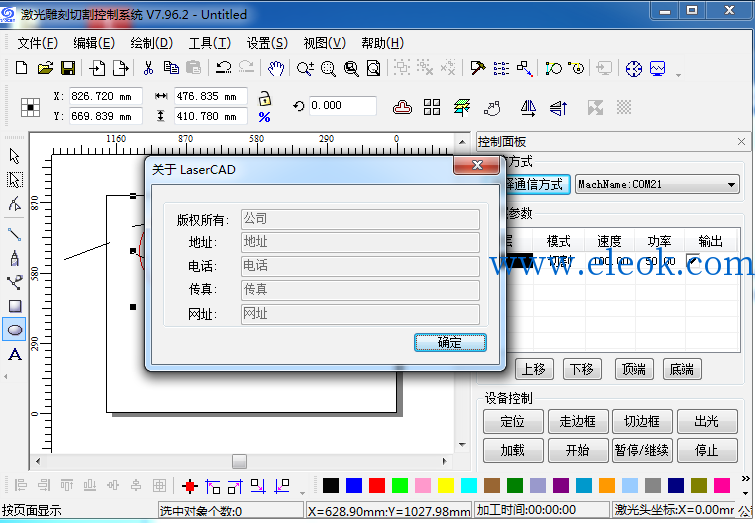Select the arrow pointer tool
This screenshot has width=755, height=523.
click(14, 156)
